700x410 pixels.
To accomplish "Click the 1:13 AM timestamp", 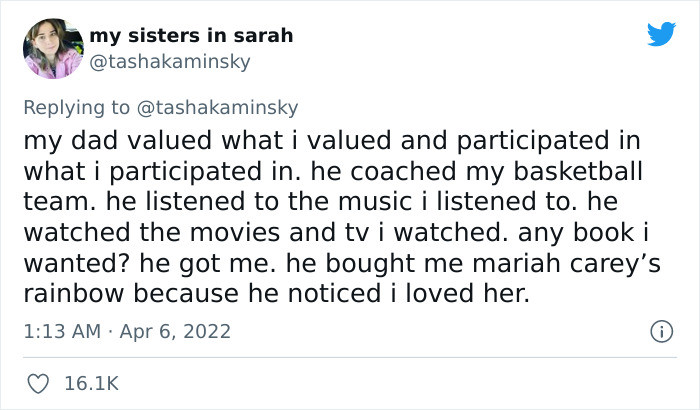I will point(60,330).
